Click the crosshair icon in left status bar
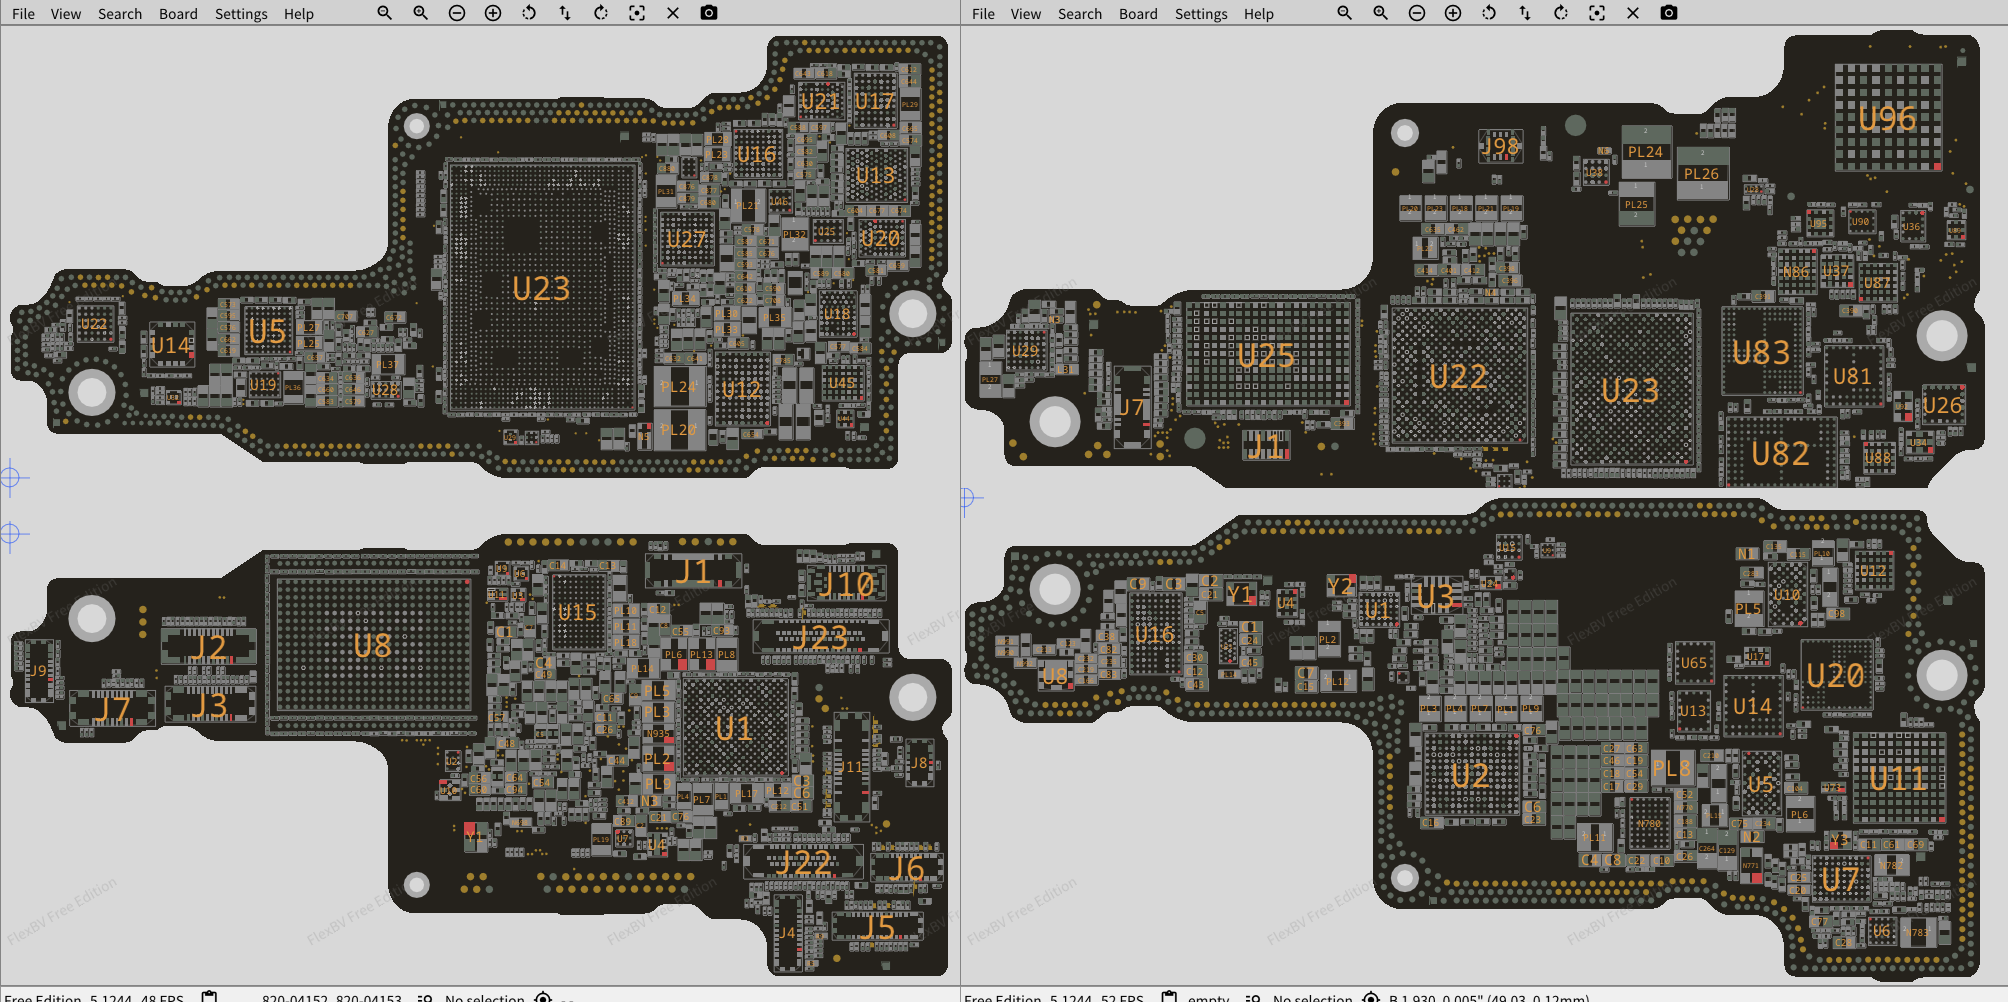This screenshot has height=1002, width=2008. pyautogui.click(x=543, y=996)
